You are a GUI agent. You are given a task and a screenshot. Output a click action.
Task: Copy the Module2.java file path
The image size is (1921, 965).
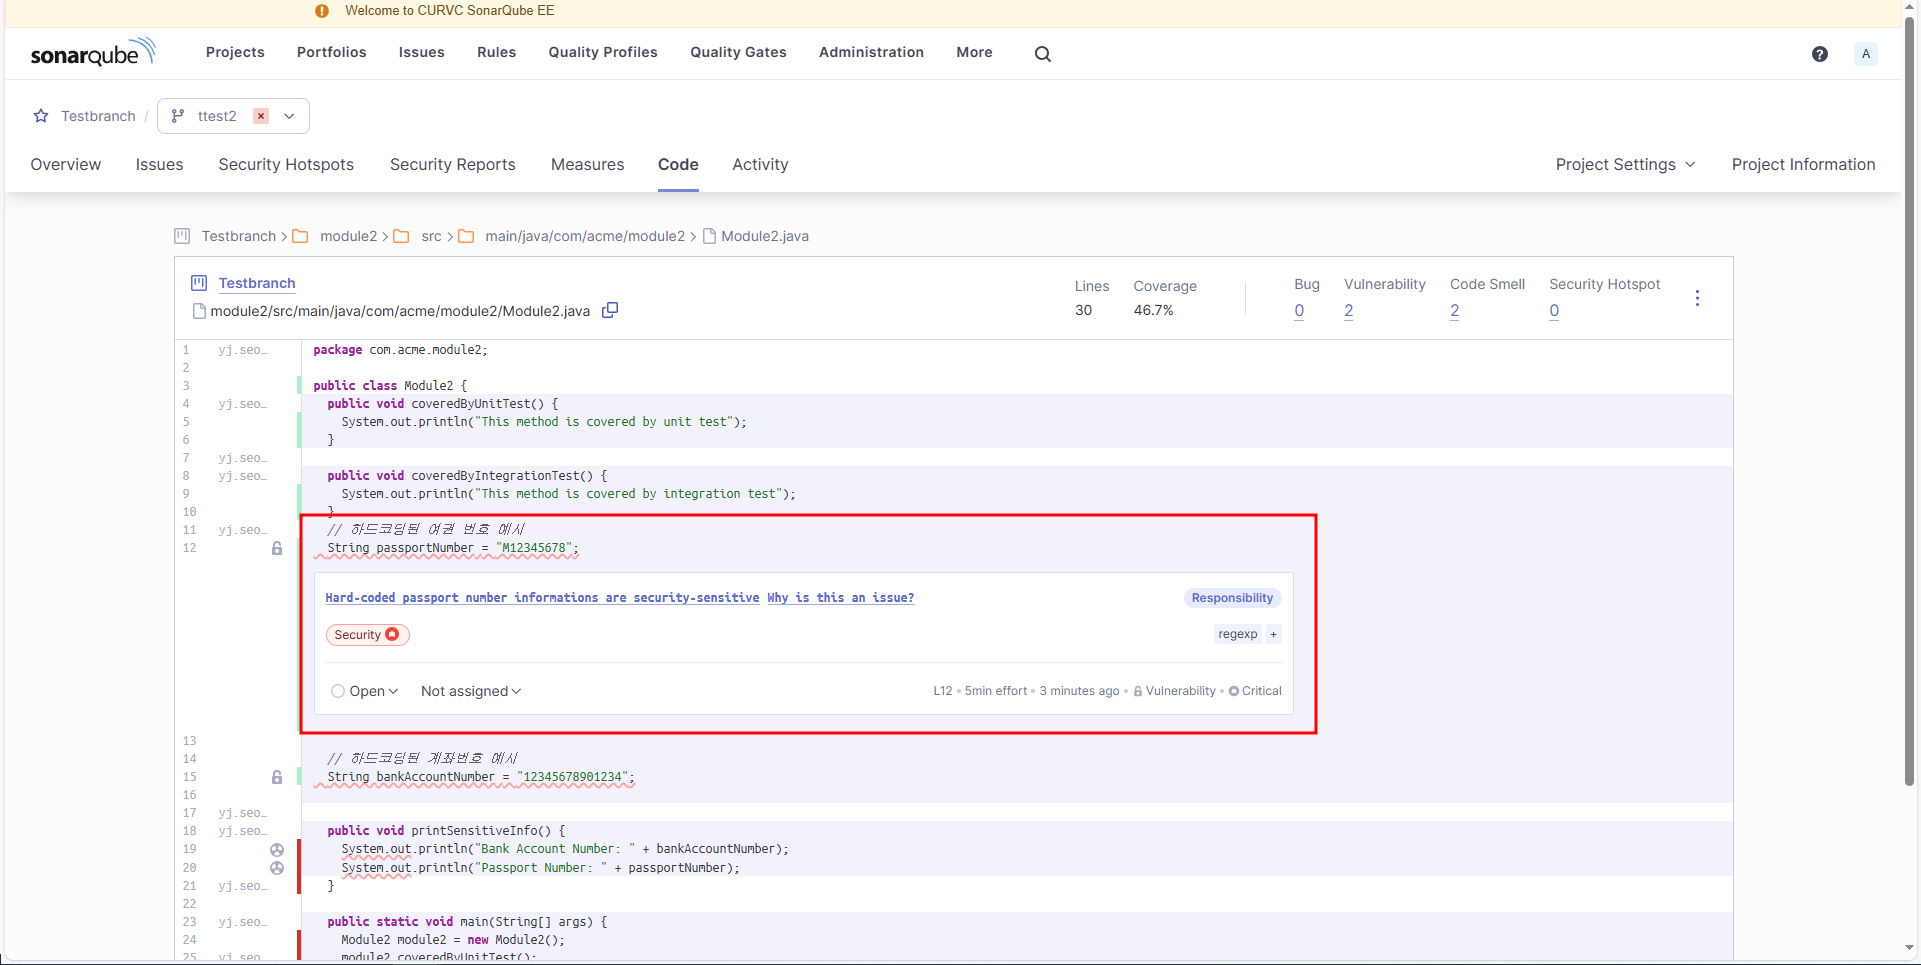point(610,311)
